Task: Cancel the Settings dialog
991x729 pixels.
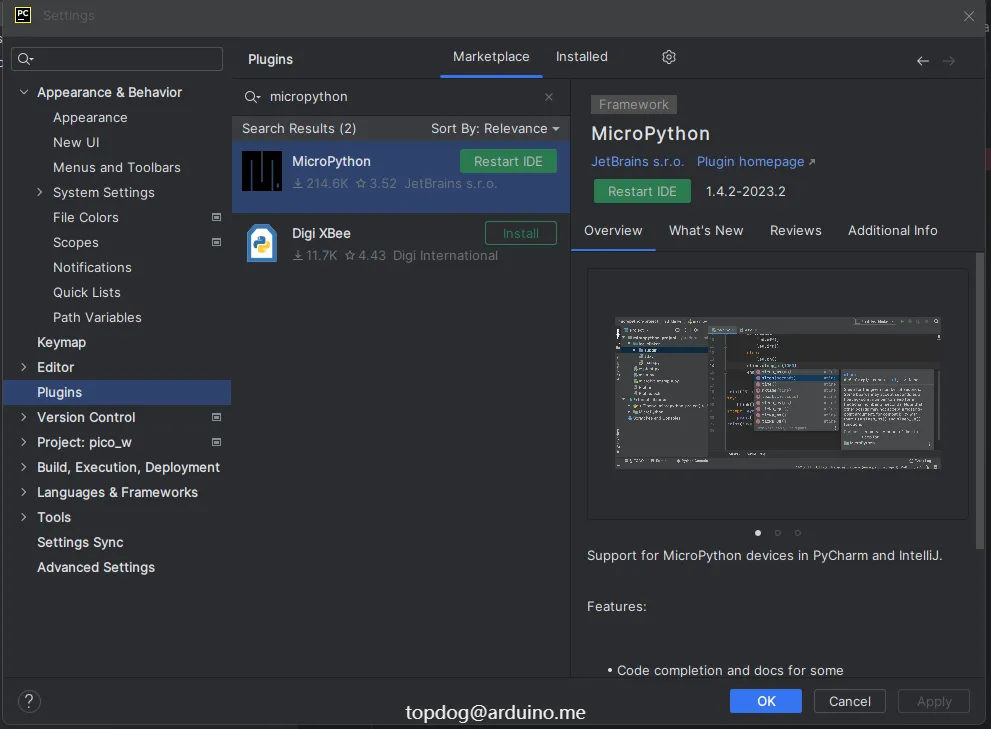Action: click(849, 701)
